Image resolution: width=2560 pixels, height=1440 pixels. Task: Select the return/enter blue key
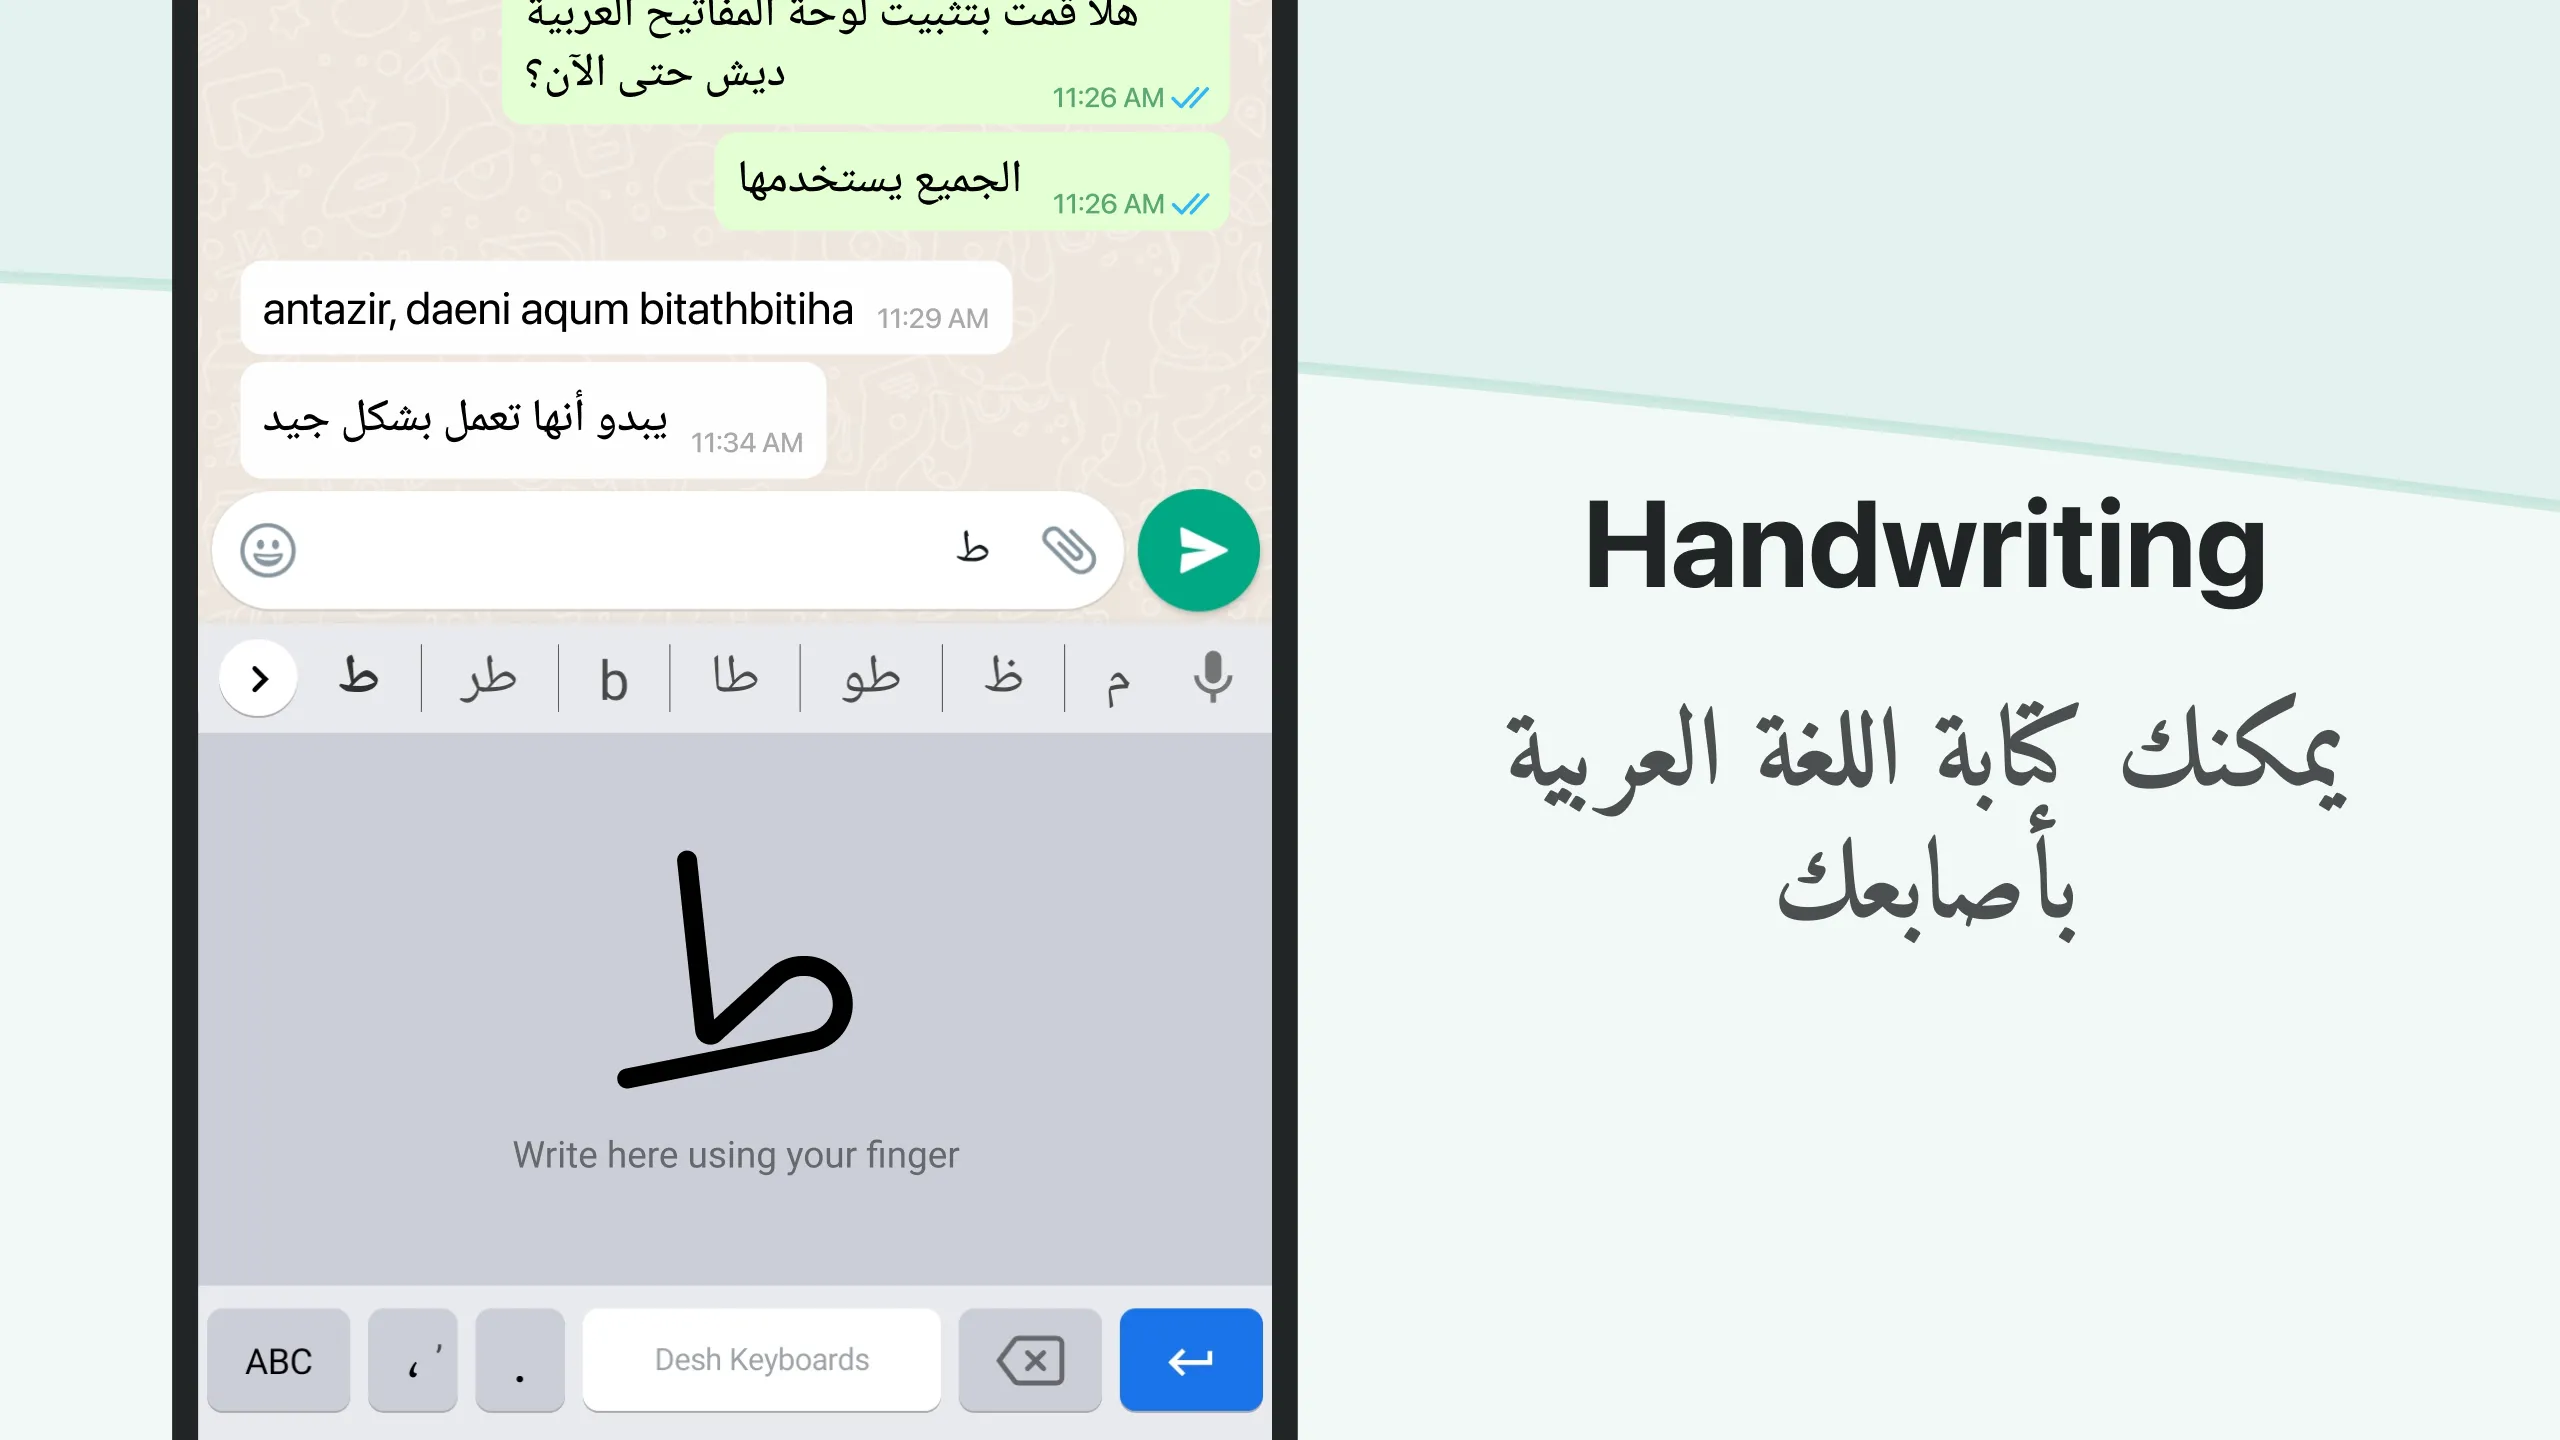[1190, 1359]
